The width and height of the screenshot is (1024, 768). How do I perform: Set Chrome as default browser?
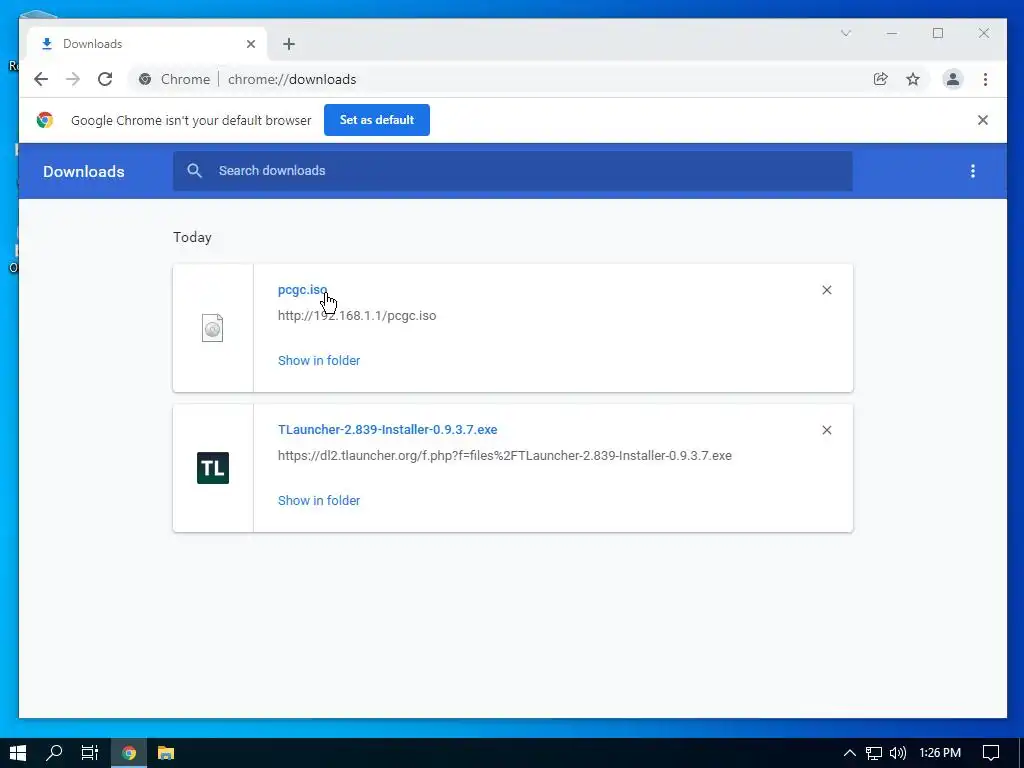coord(377,120)
